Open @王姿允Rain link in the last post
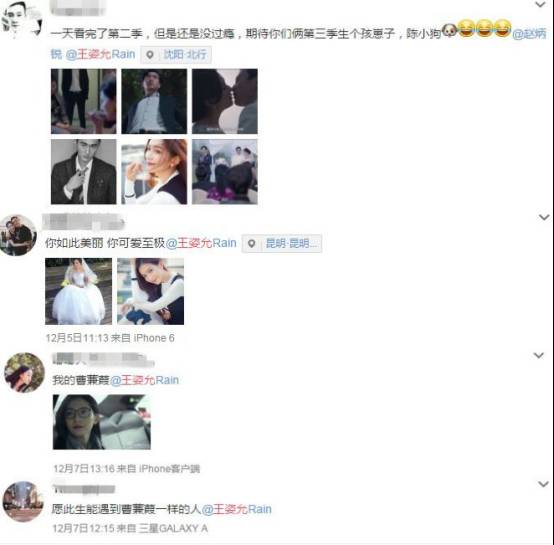 point(236,509)
